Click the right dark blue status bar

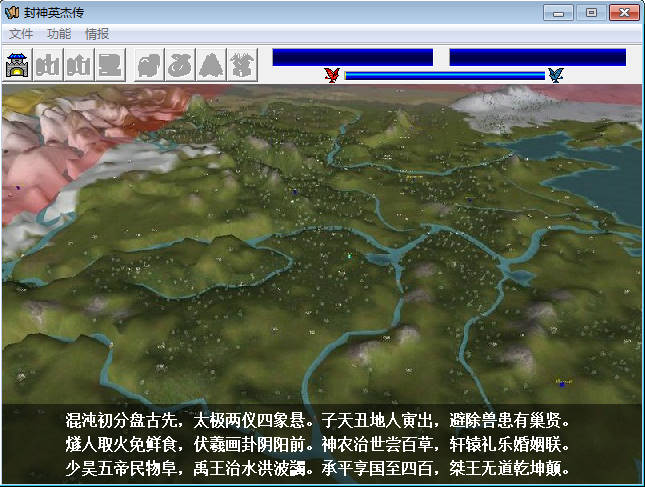click(538, 57)
